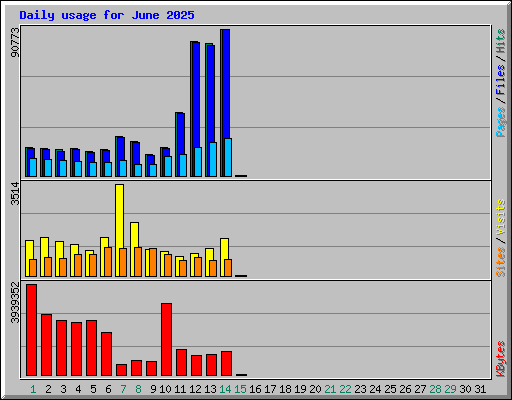Image resolution: width=512 pixels, height=400 pixels.
Task: Select day 14 on the axis
Action: [x=225, y=389]
